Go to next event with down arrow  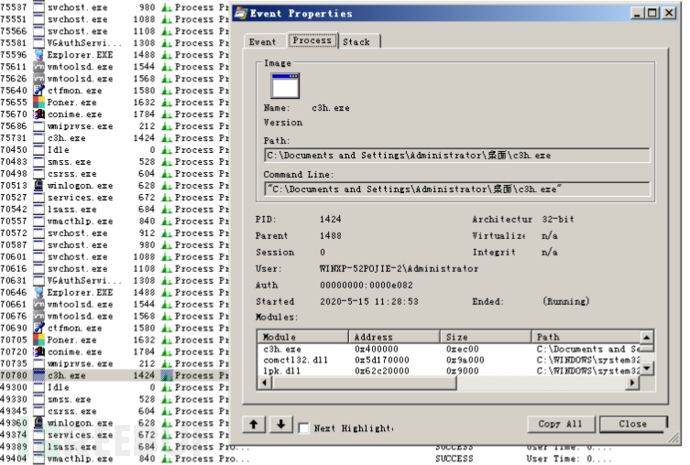[280, 424]
